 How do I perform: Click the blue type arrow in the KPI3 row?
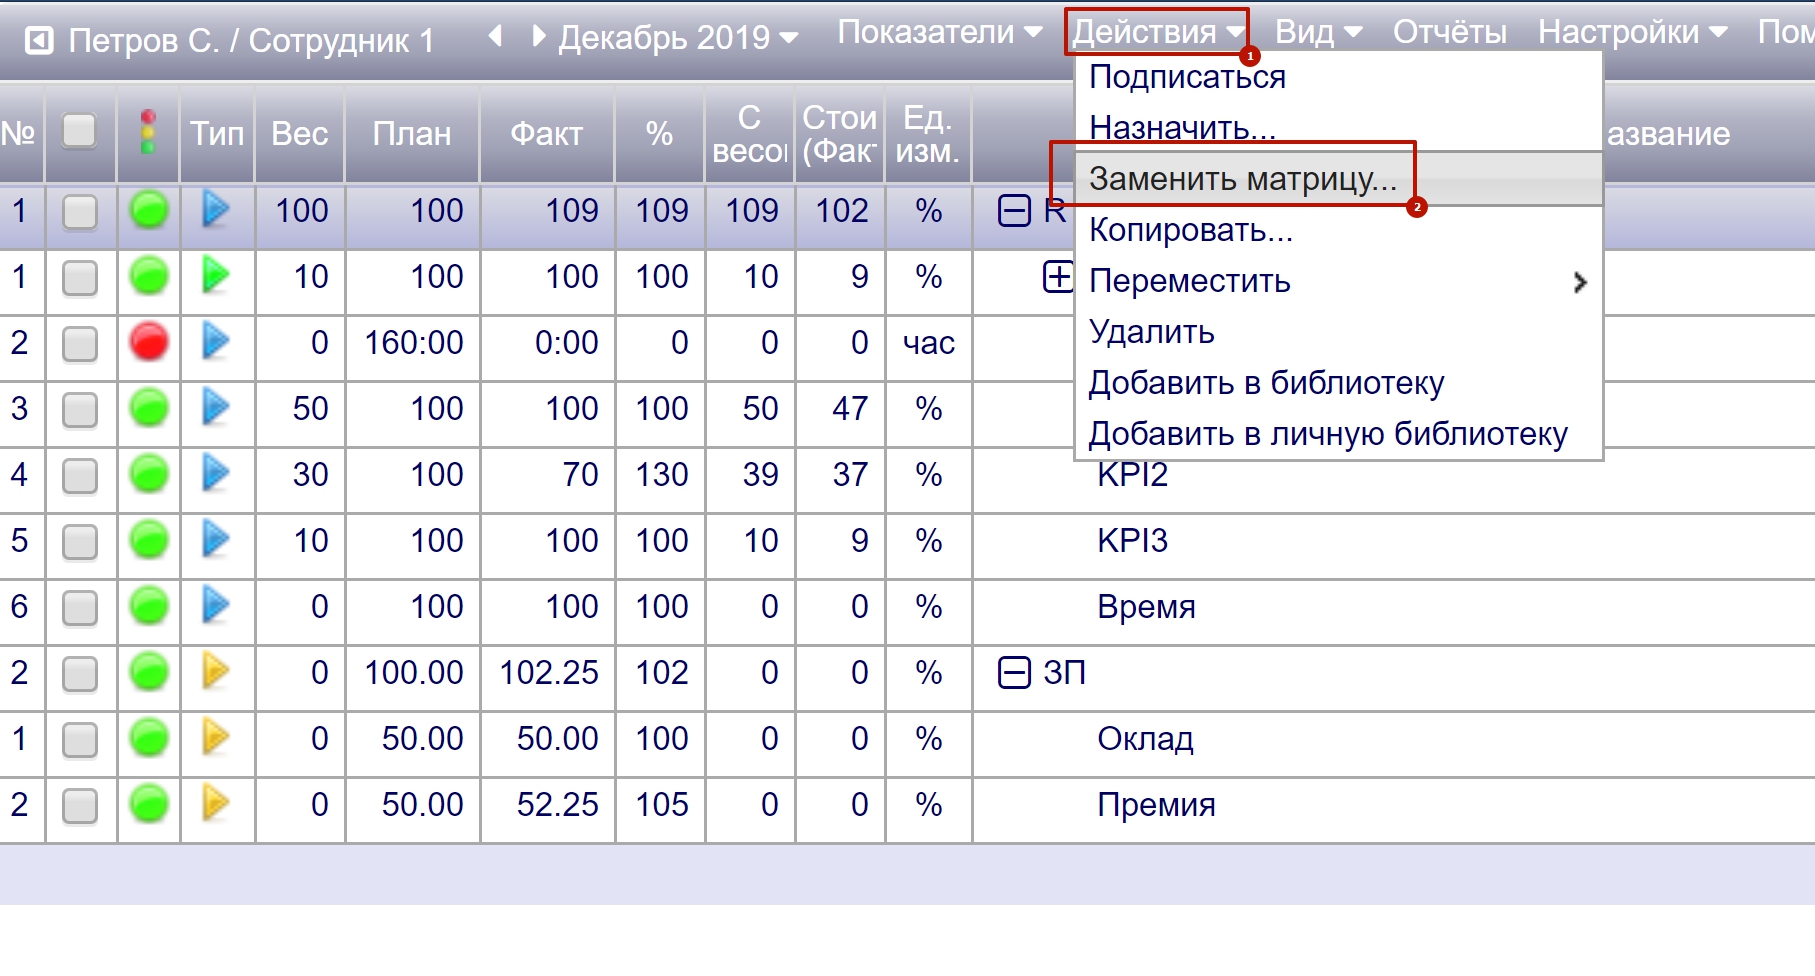click(216, 540)
